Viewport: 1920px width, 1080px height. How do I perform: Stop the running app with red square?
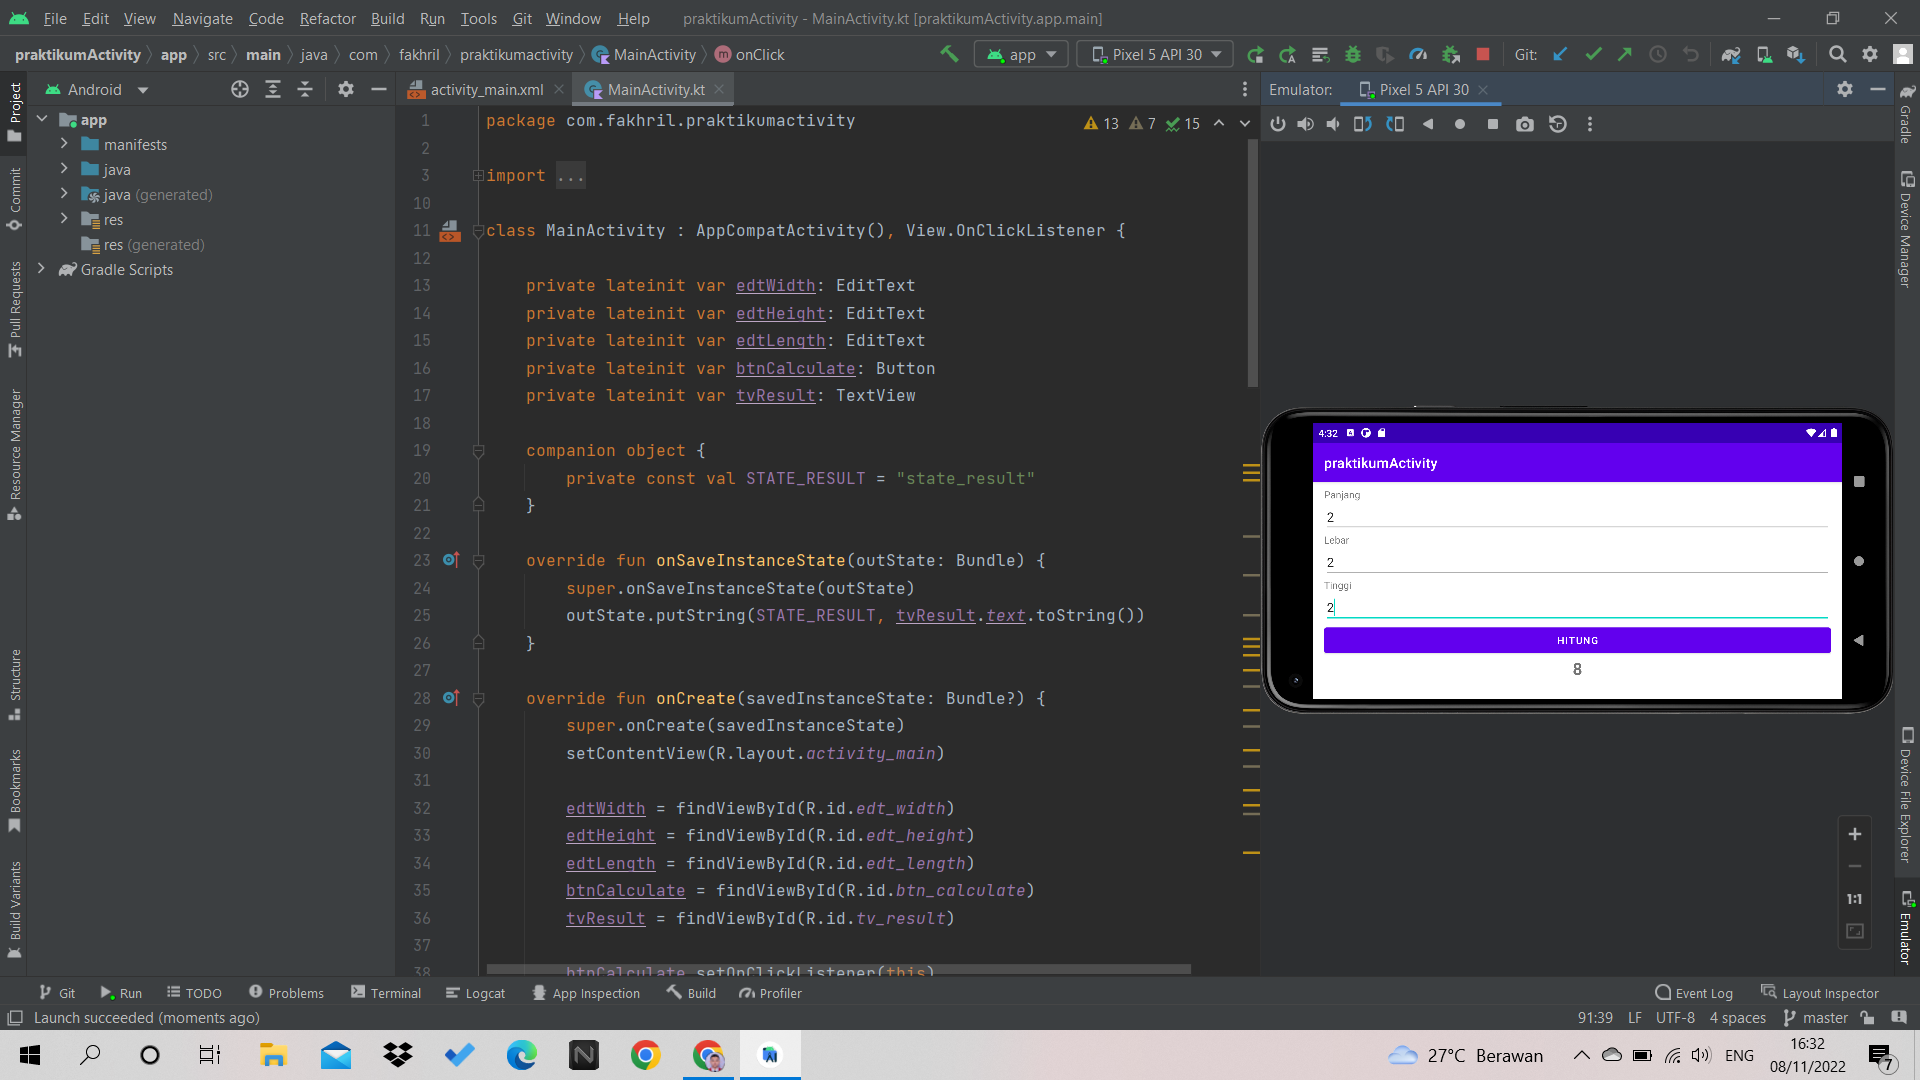click(x=1483, y=54)
